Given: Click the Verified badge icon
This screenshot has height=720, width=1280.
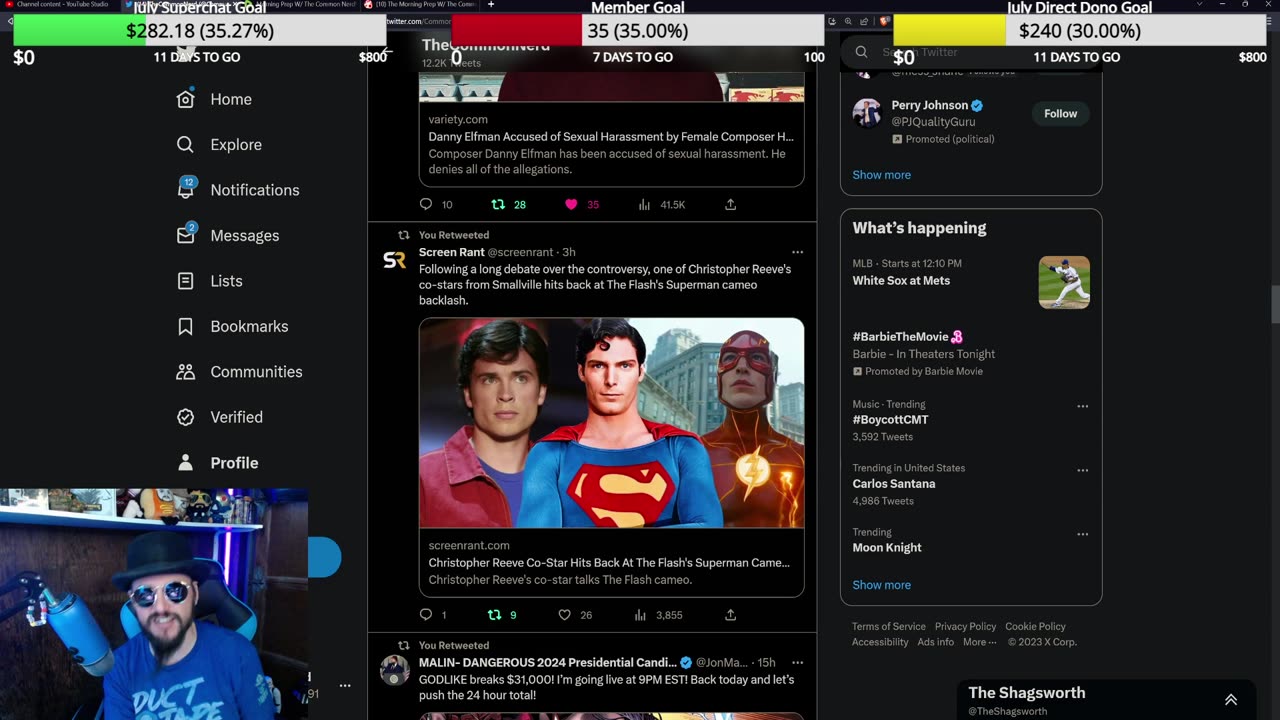Looking at the screenshot, I should pos(185,417).
